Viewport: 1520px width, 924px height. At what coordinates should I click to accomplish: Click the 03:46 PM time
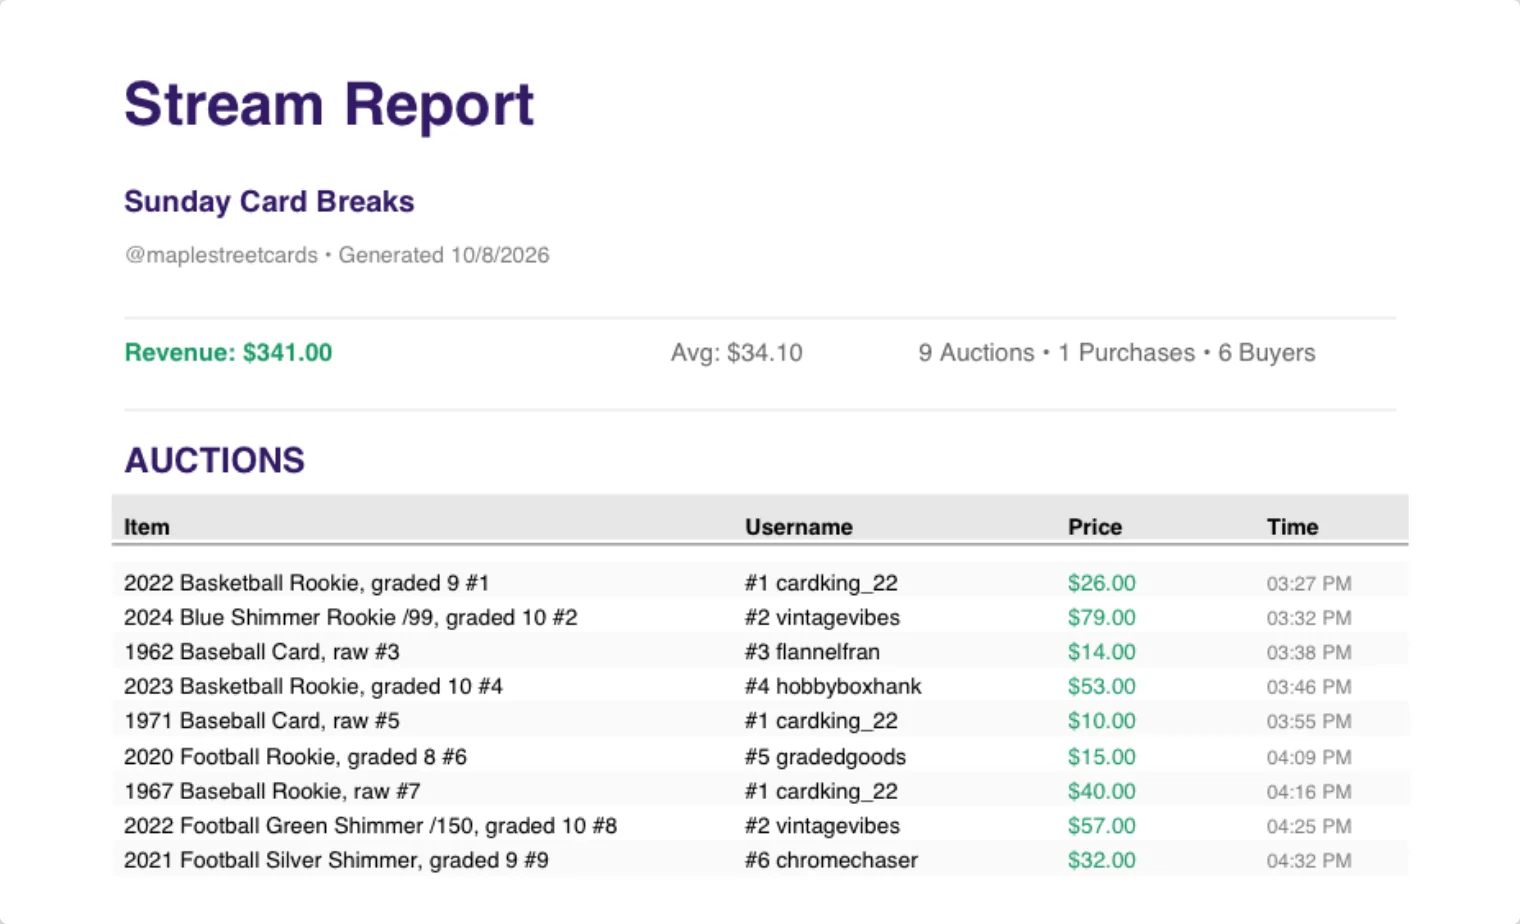(x=1309, y=687)
